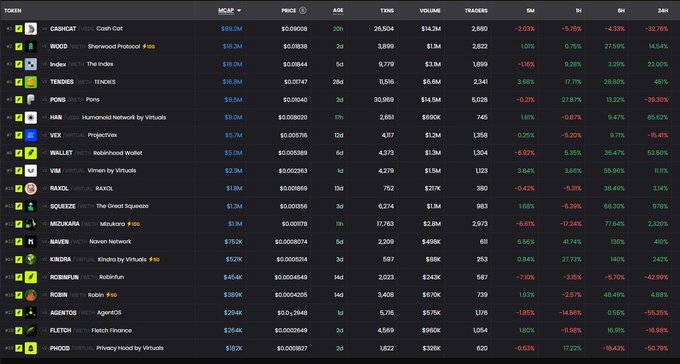
Task: Click the chain feather badge in PONS row
Action: (19, 100)
